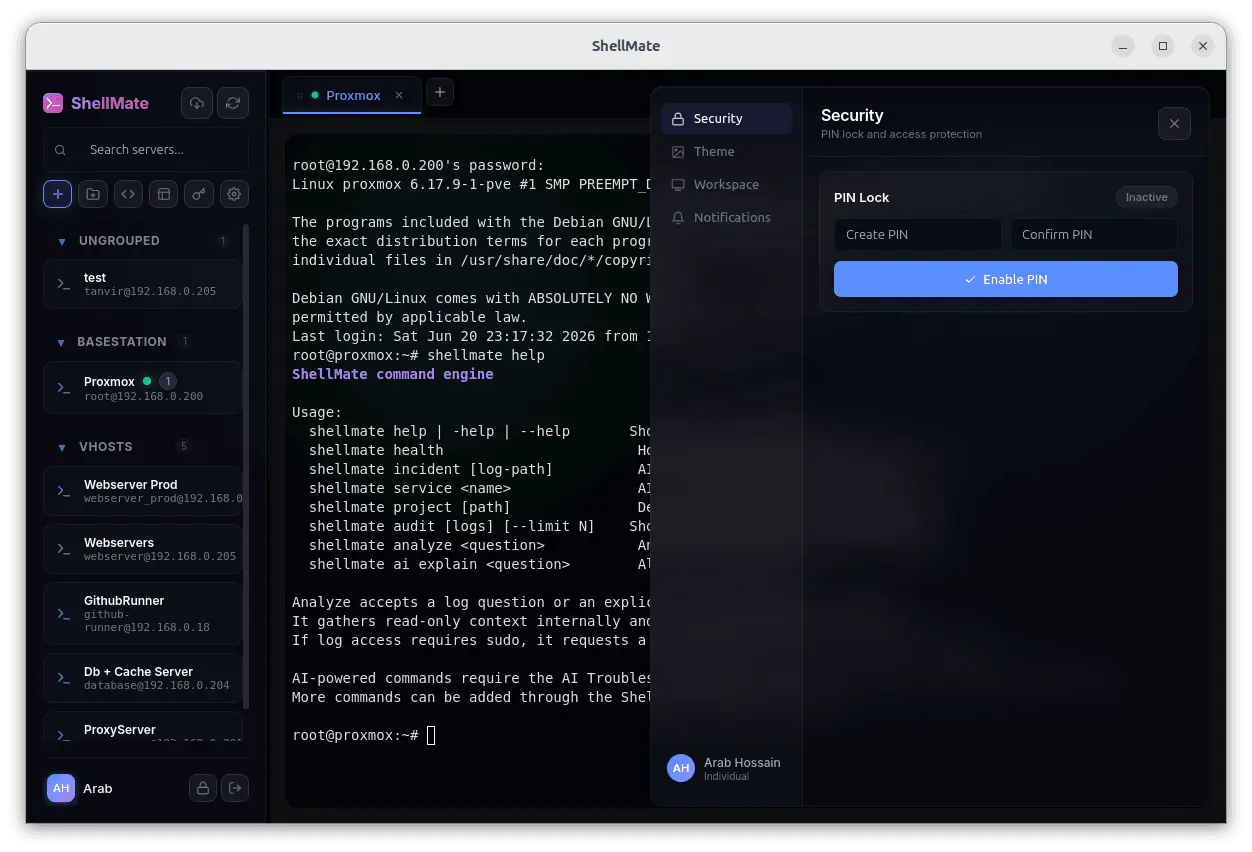Image resolution: width=1252 pixels, height=852 pixels.
Task: Switch to the Proxmox terminal tab
Action: click(x=352, y=95)
